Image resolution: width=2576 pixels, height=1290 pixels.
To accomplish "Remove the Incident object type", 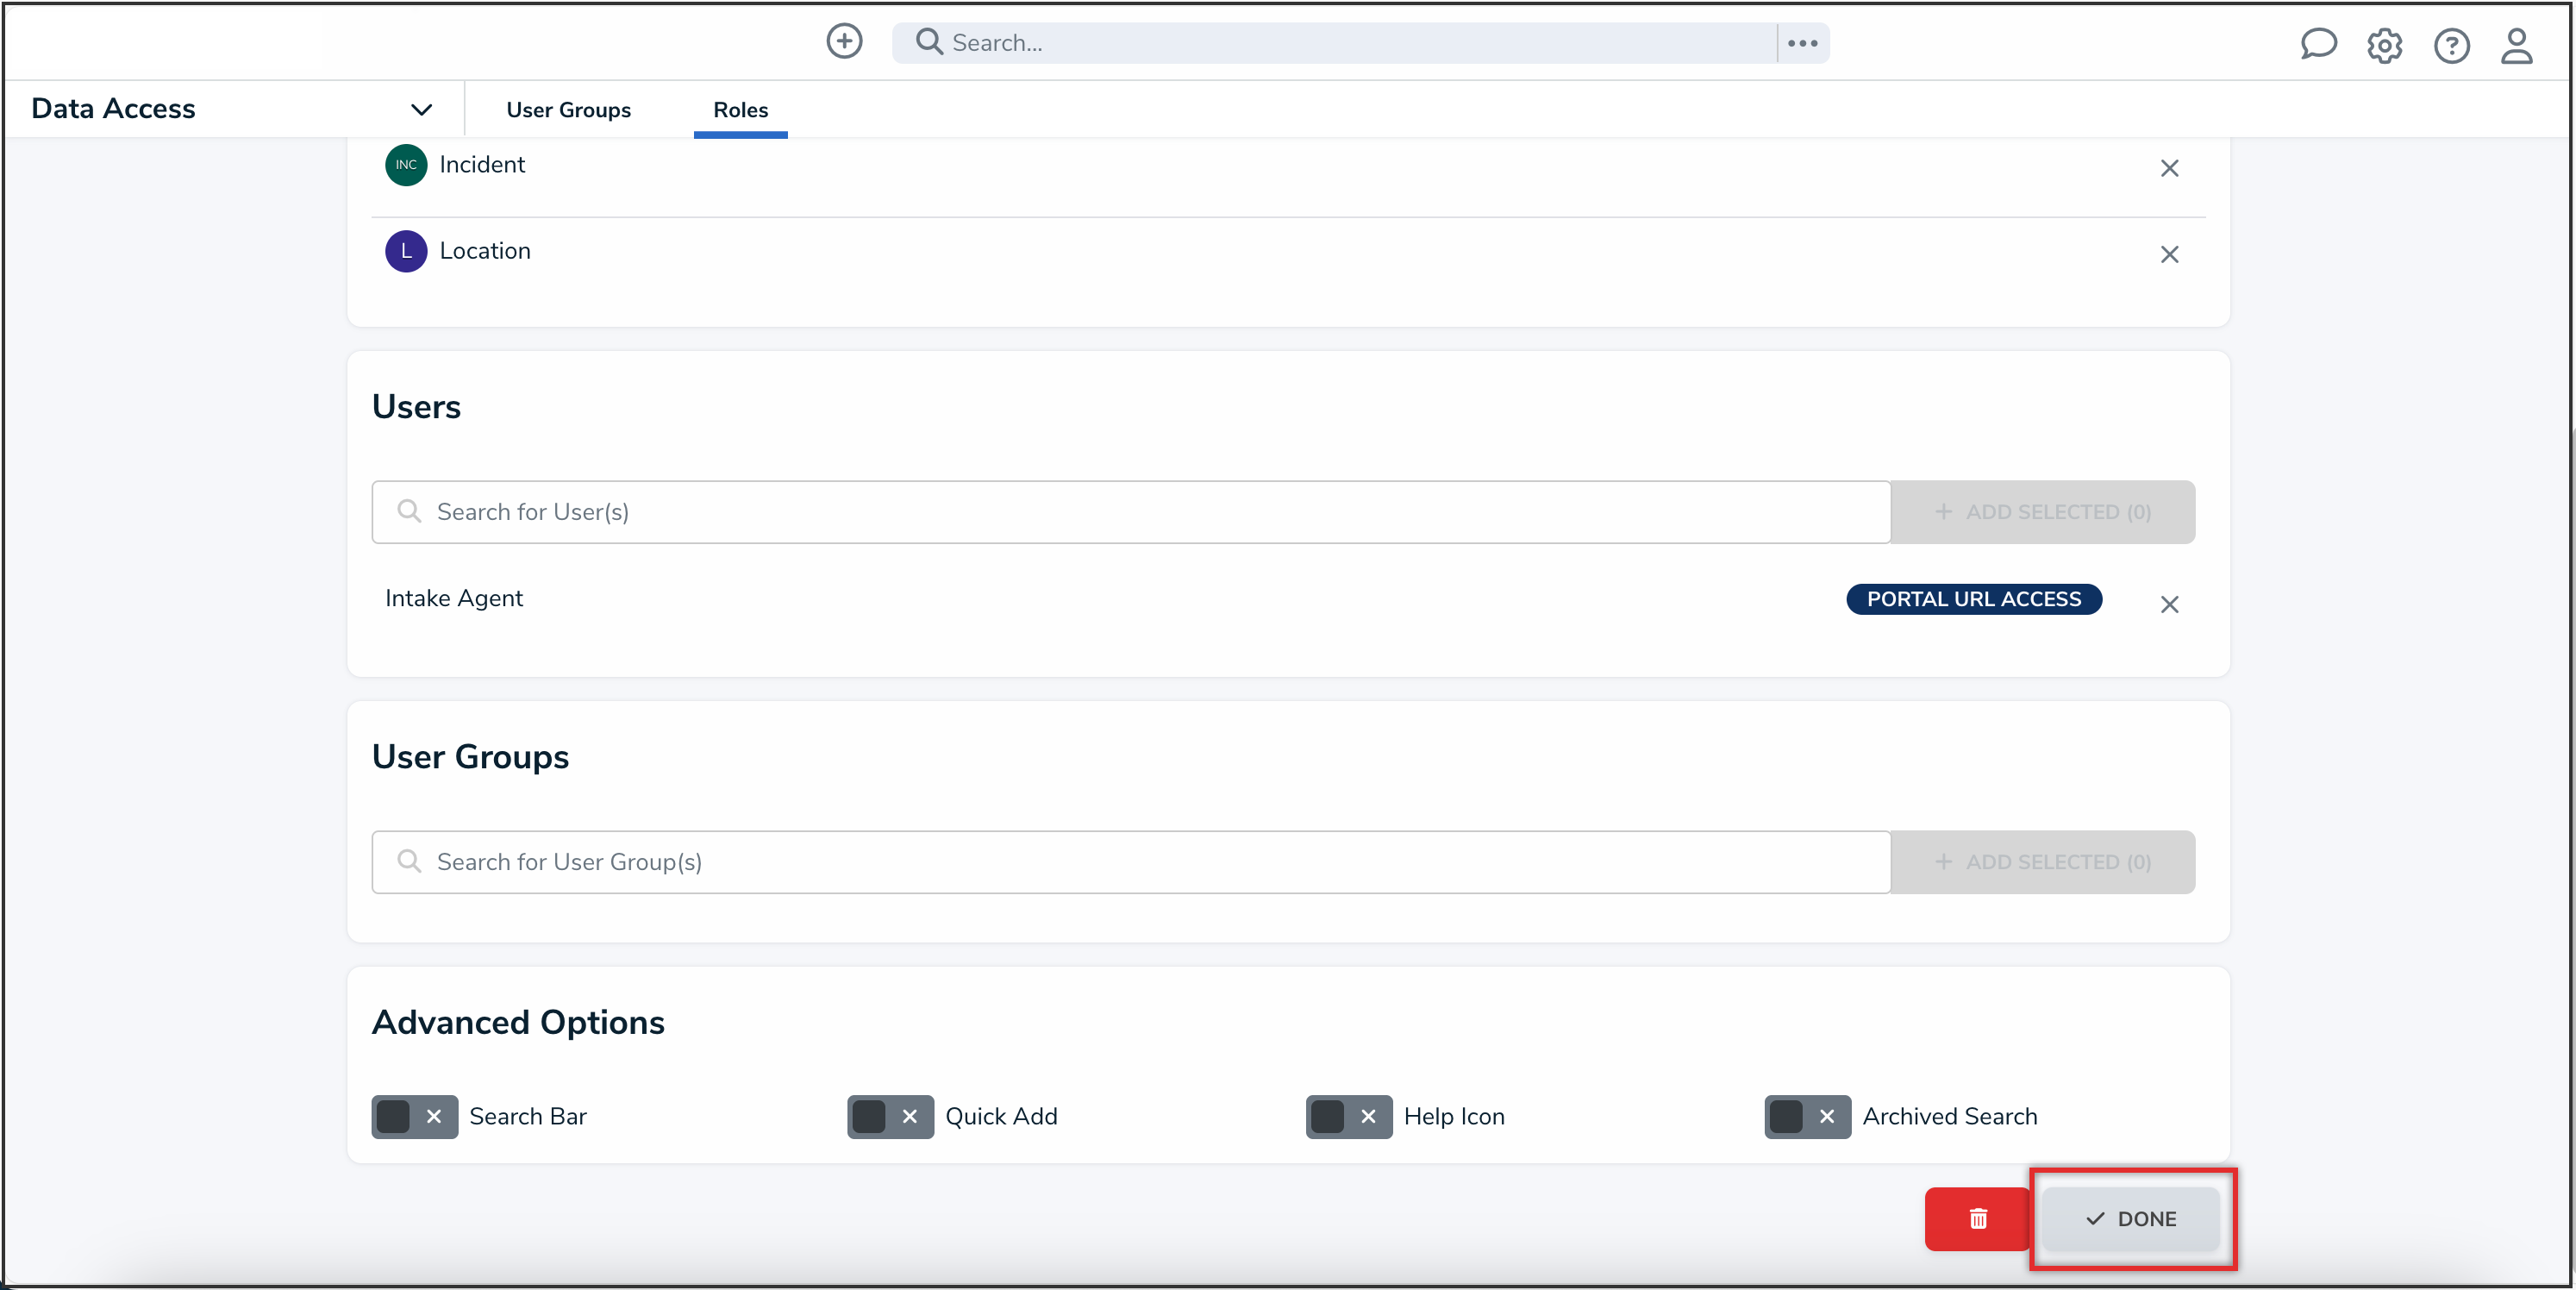I will point(2168,168).
